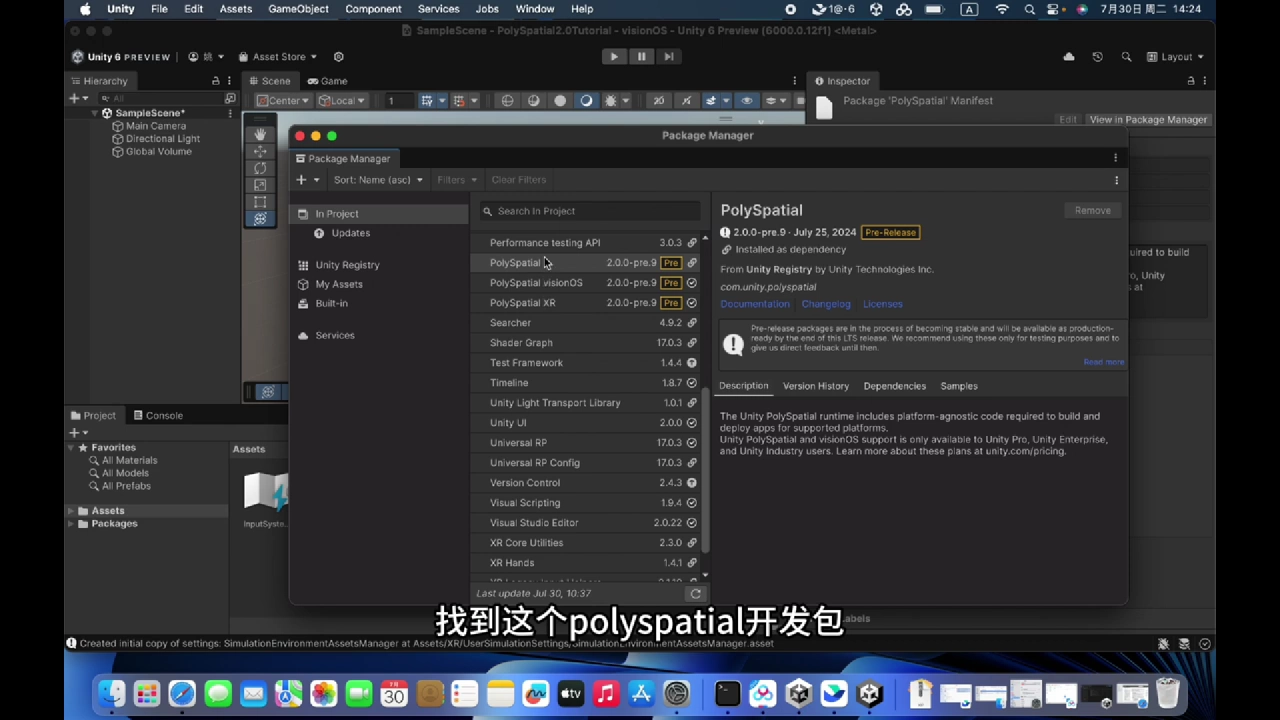The image size is (1280, 720).
Task: Toggle grid visibility icon in Scene toolbar
Action: point(427,100)
